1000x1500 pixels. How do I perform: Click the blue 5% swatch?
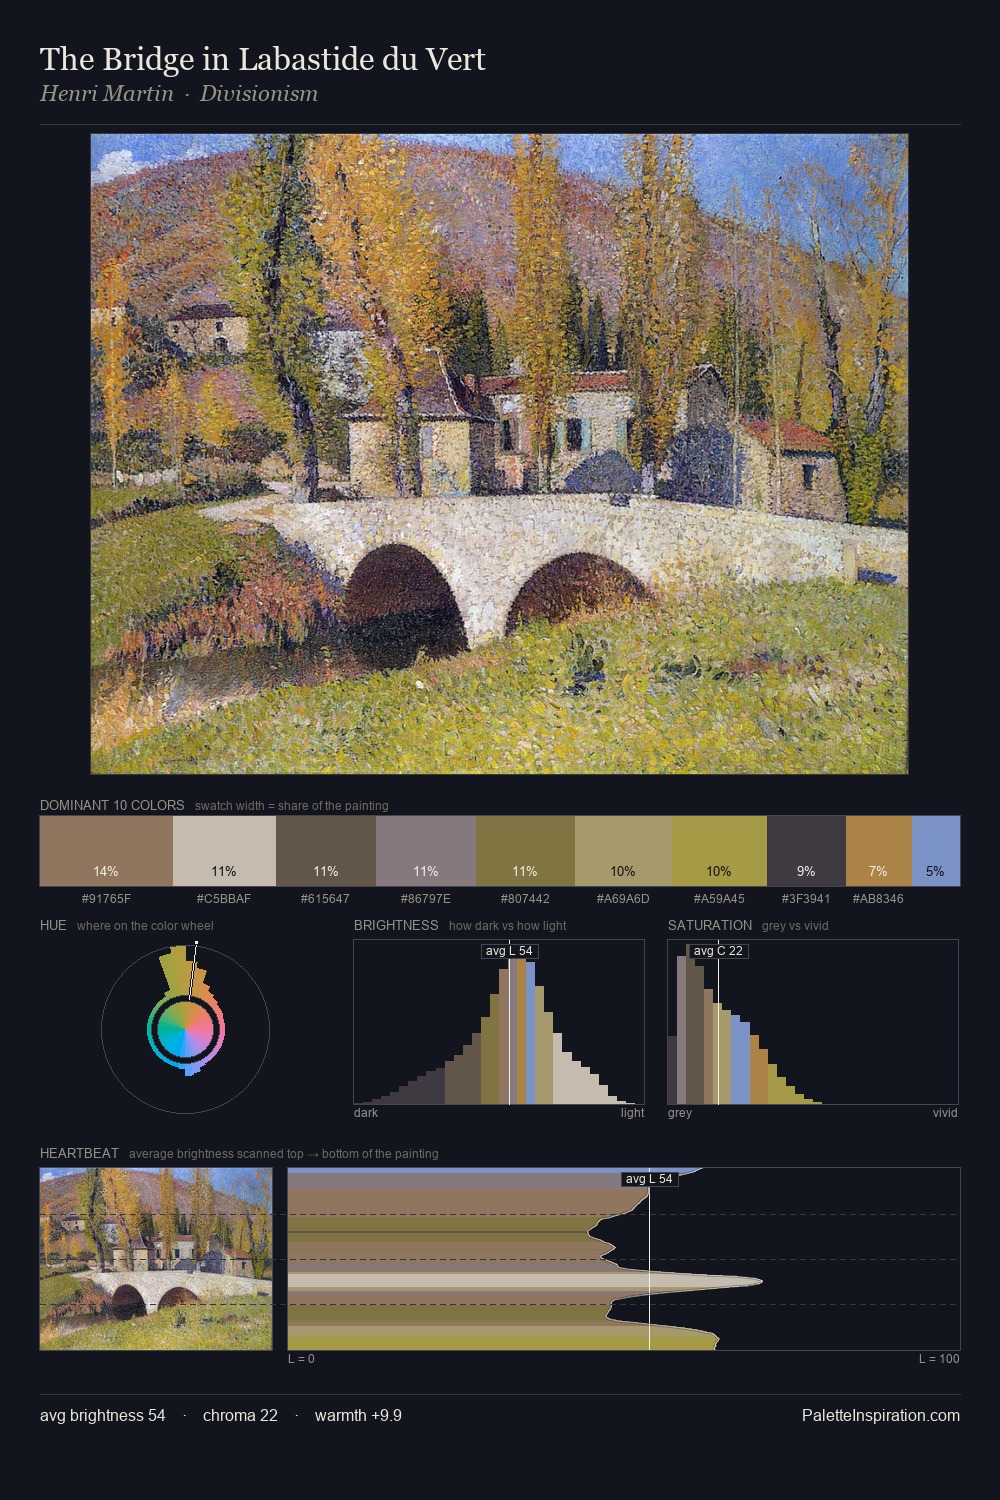point(936,851)
